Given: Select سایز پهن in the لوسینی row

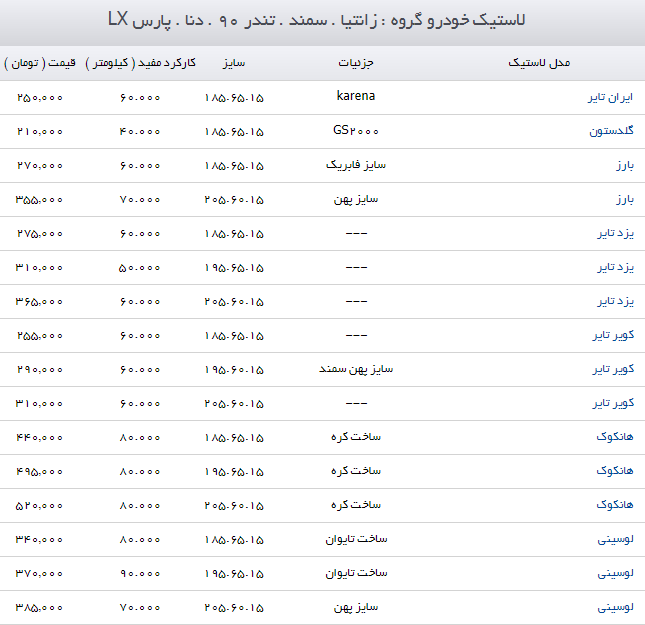Looking at the screenshot, I should click(x=356, y=607).
